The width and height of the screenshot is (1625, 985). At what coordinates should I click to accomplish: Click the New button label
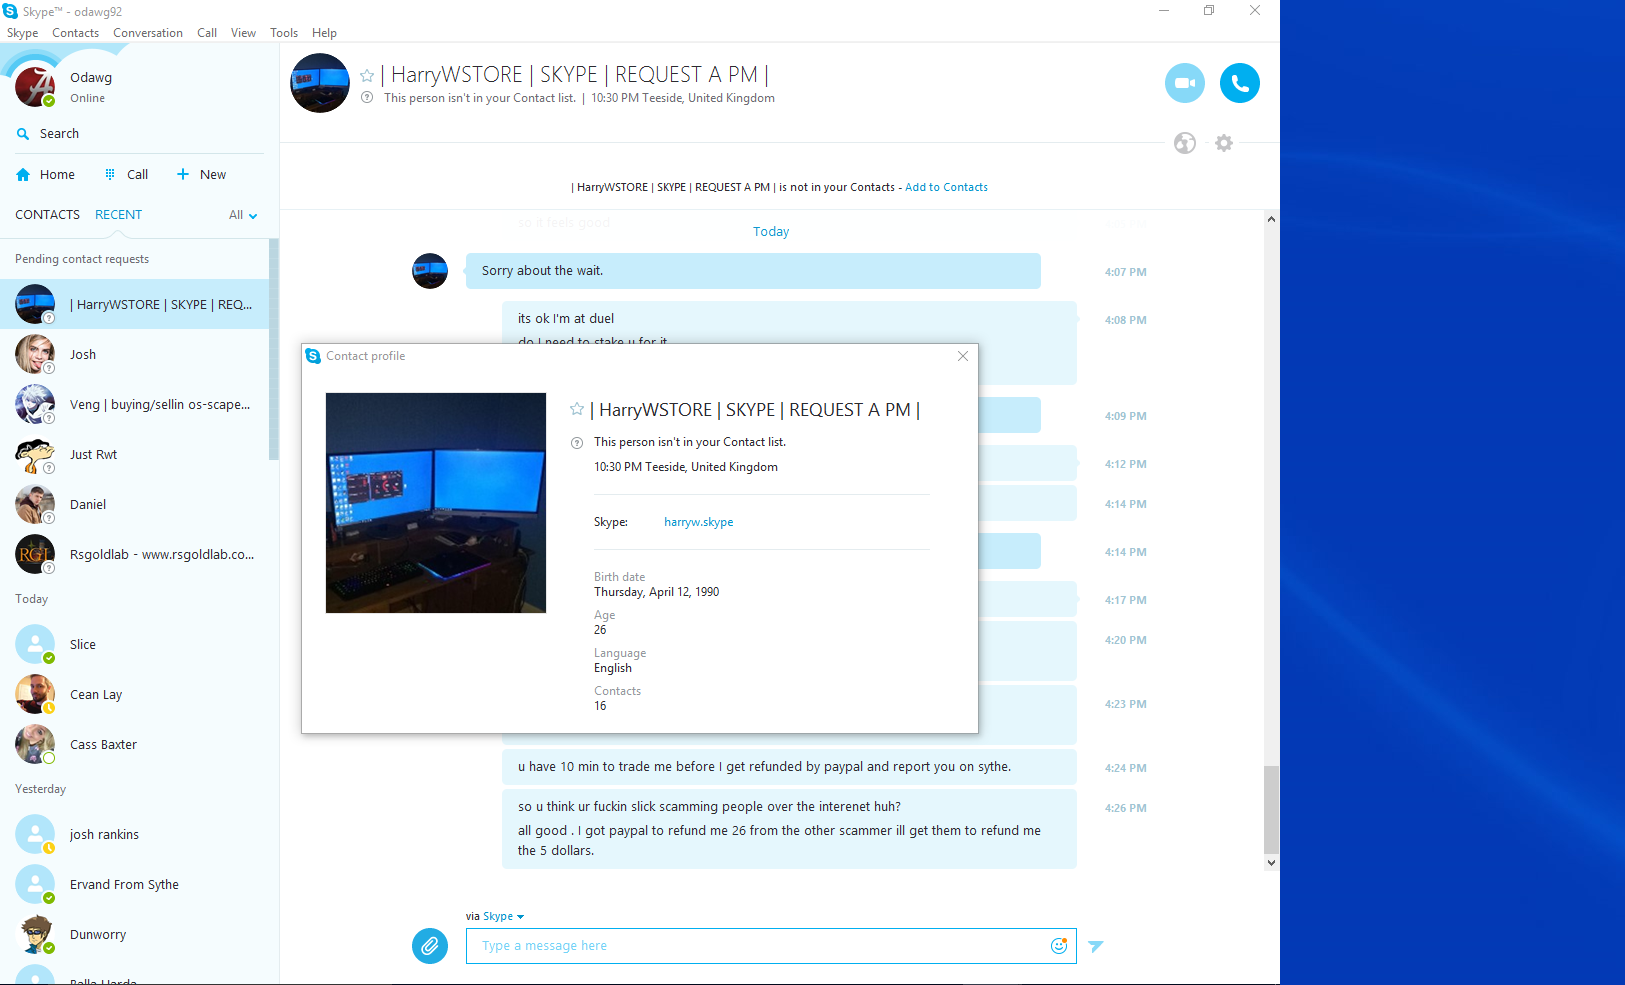(213, 175)
